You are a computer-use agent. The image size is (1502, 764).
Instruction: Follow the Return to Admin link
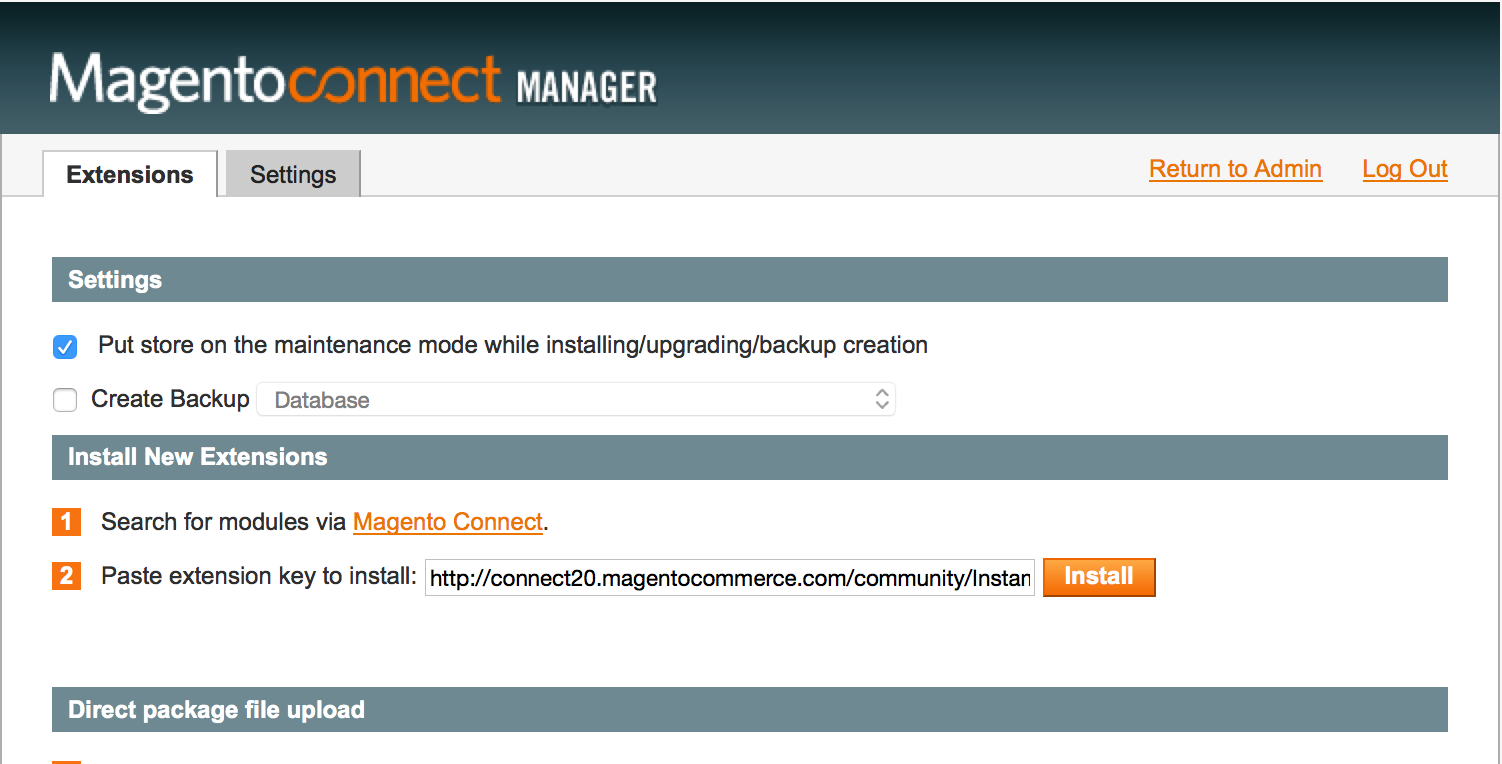tap(1235, 169)
